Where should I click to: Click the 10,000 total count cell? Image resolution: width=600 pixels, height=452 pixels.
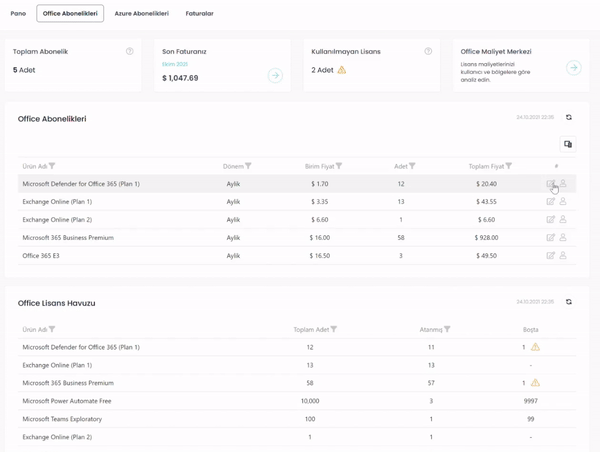coord(310,401)
